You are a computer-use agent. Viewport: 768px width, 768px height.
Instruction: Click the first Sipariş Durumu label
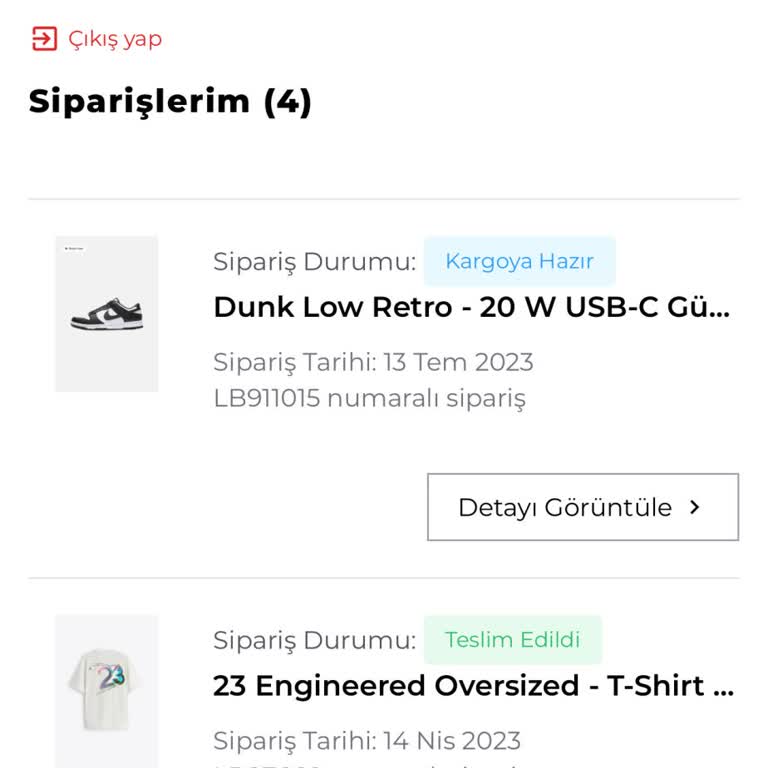(x=314, y=262)
